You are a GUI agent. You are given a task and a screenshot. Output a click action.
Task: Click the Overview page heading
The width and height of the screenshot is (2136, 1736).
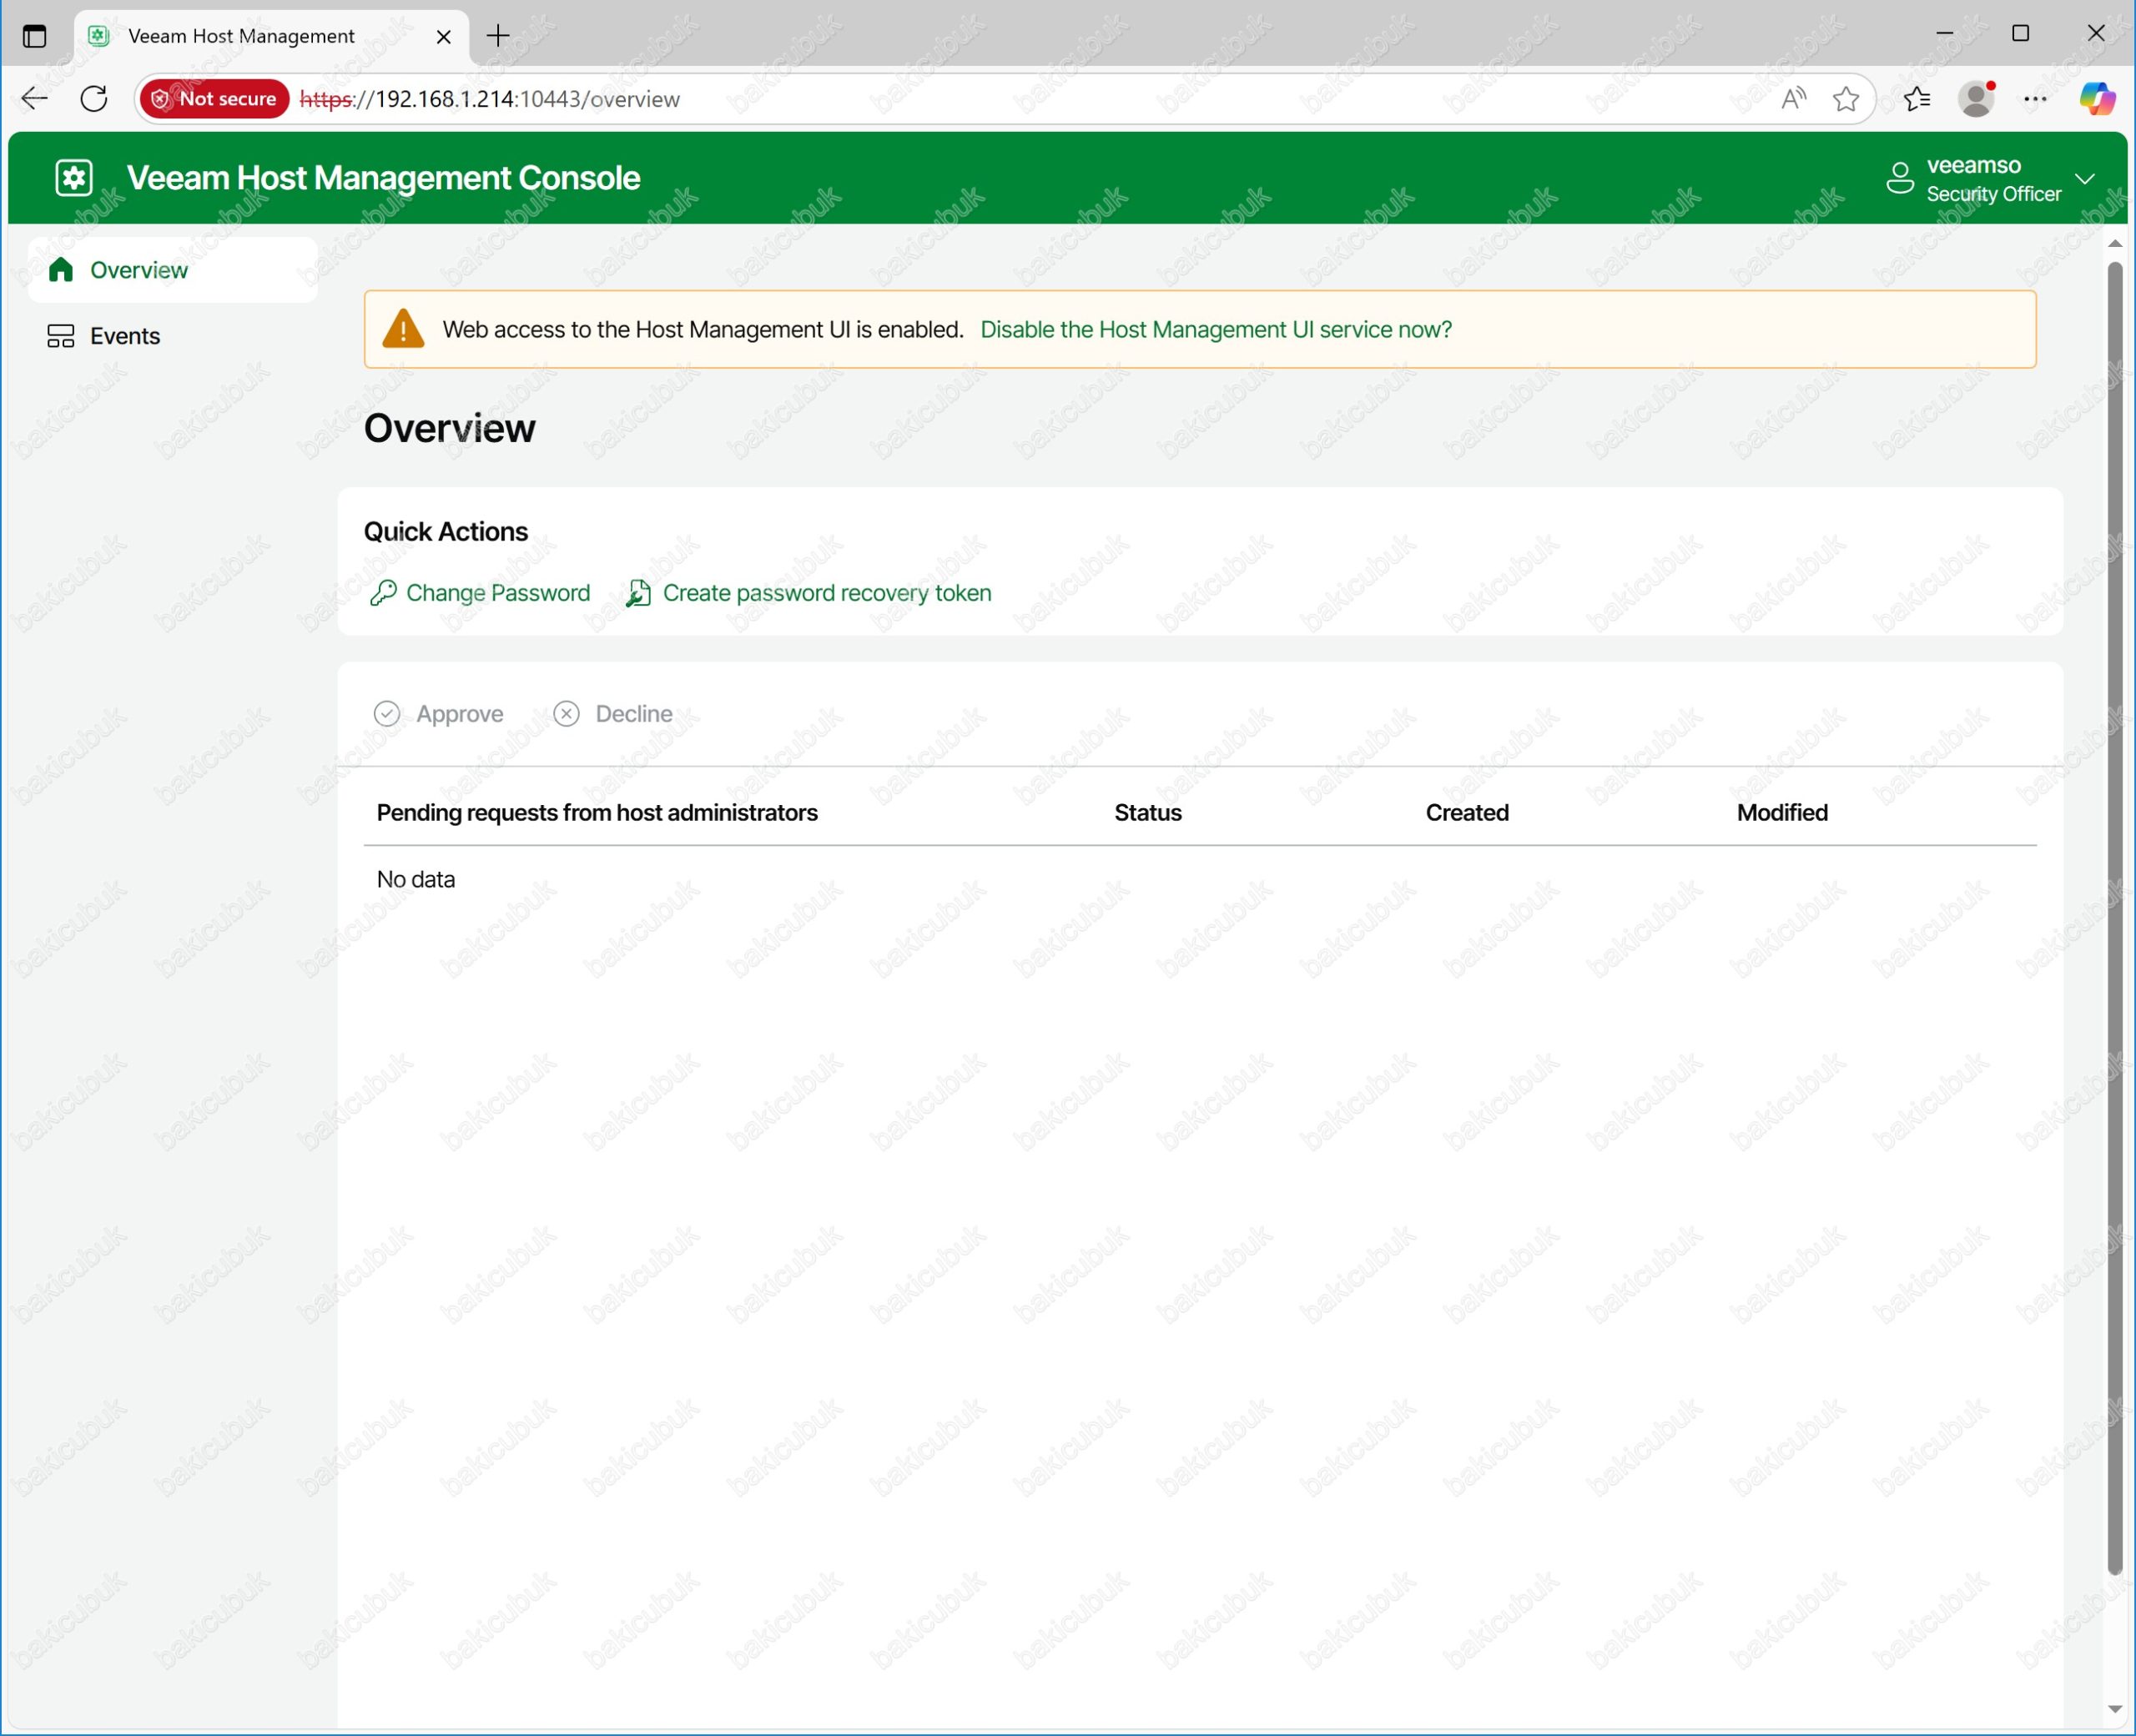point(450,428)
